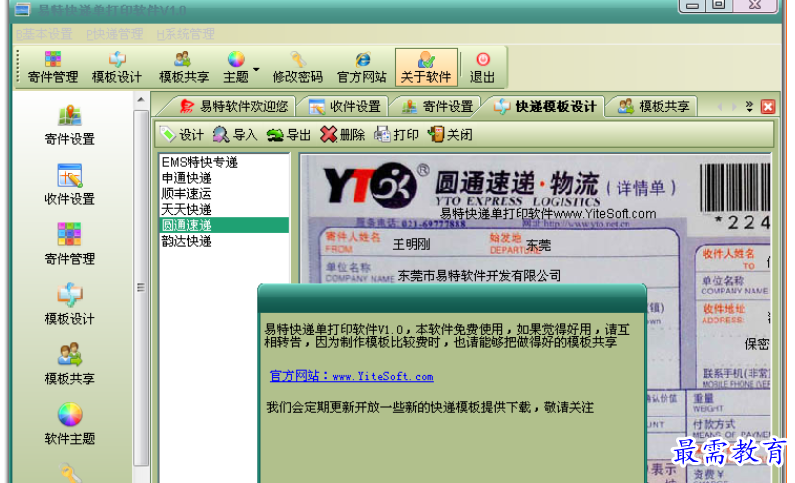The height and width of the screenshot is (483, 795).
Task: Select 天天快递 in template list
Action: pos(224,209)
